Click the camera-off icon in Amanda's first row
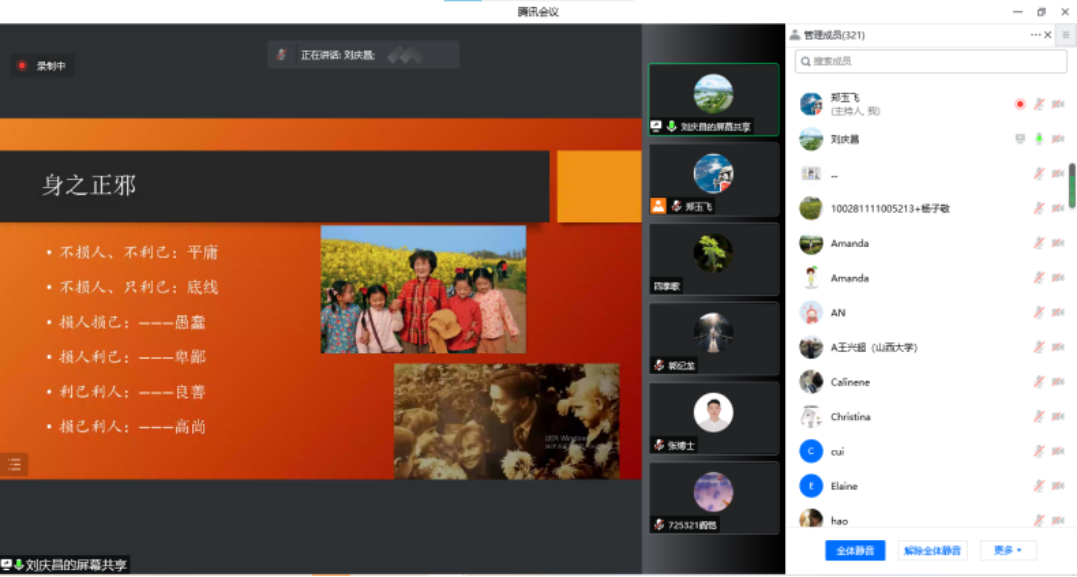Viewport: 1077px width, 577px height. (x=1058, y=243)
